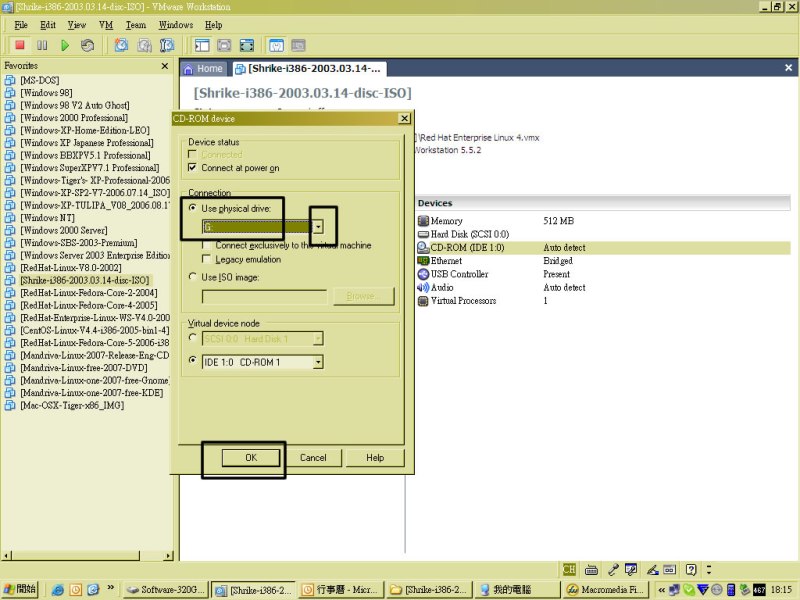Image resolution: width=800 pixels, height=600 pixels.
Task: Open the IDE 1:0 CD-ROM 1 dropdown
Action: click(x=318, y=362)
